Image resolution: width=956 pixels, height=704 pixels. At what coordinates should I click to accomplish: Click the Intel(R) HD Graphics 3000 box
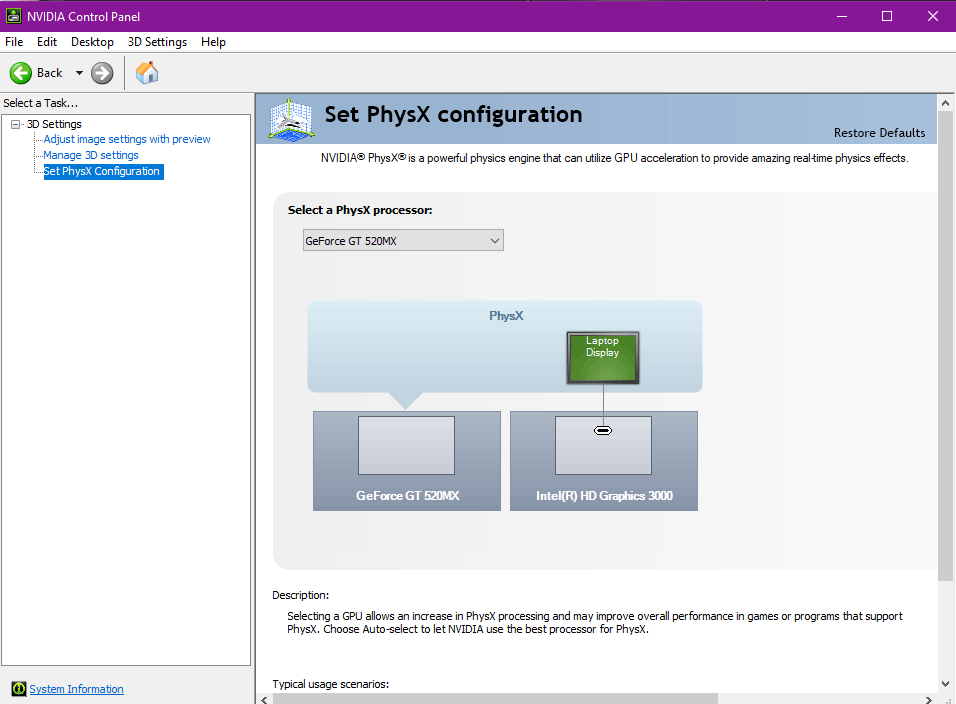(x=604, y=461)
